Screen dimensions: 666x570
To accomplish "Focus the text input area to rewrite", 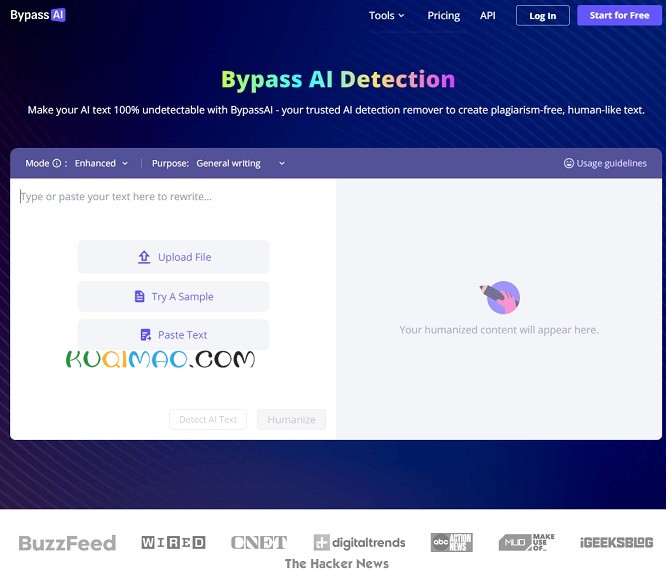I will [173, 197].
